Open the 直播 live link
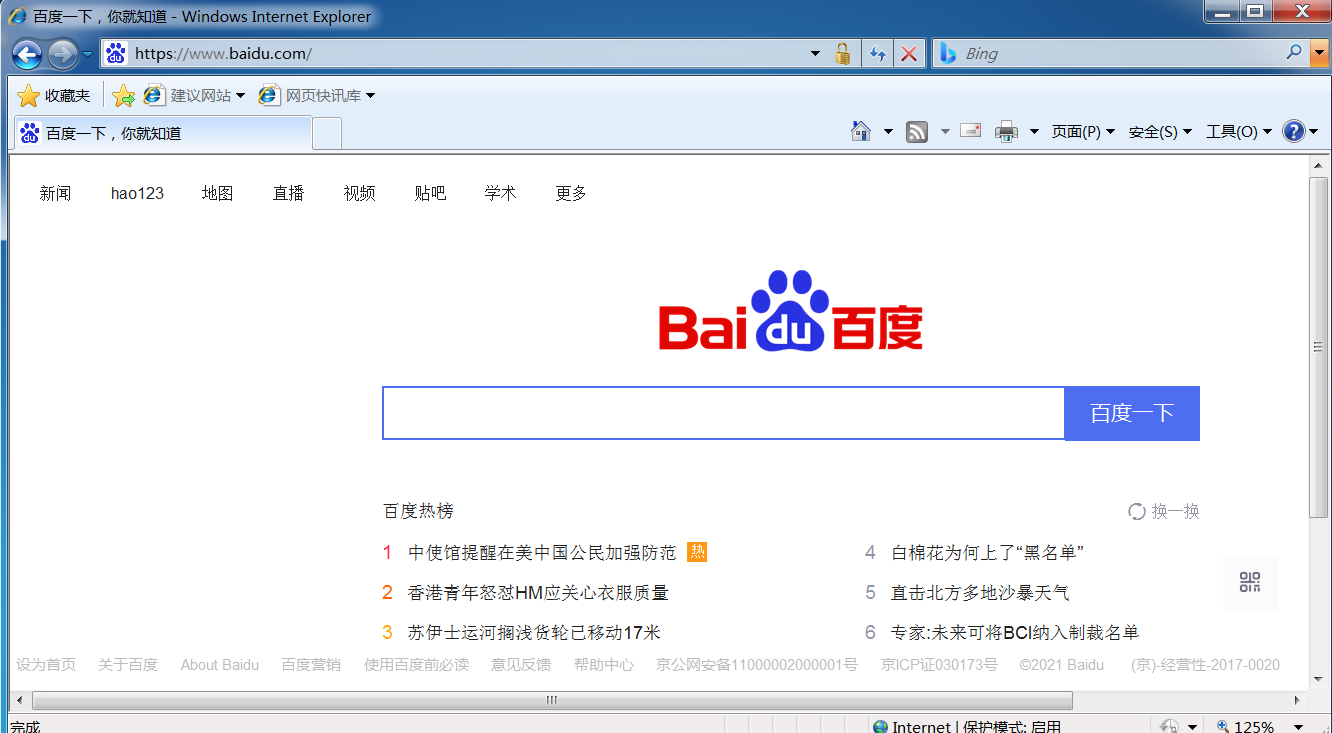Image resolution: width=1332 pixels, height=733 pixels. [x=288, y=193]
